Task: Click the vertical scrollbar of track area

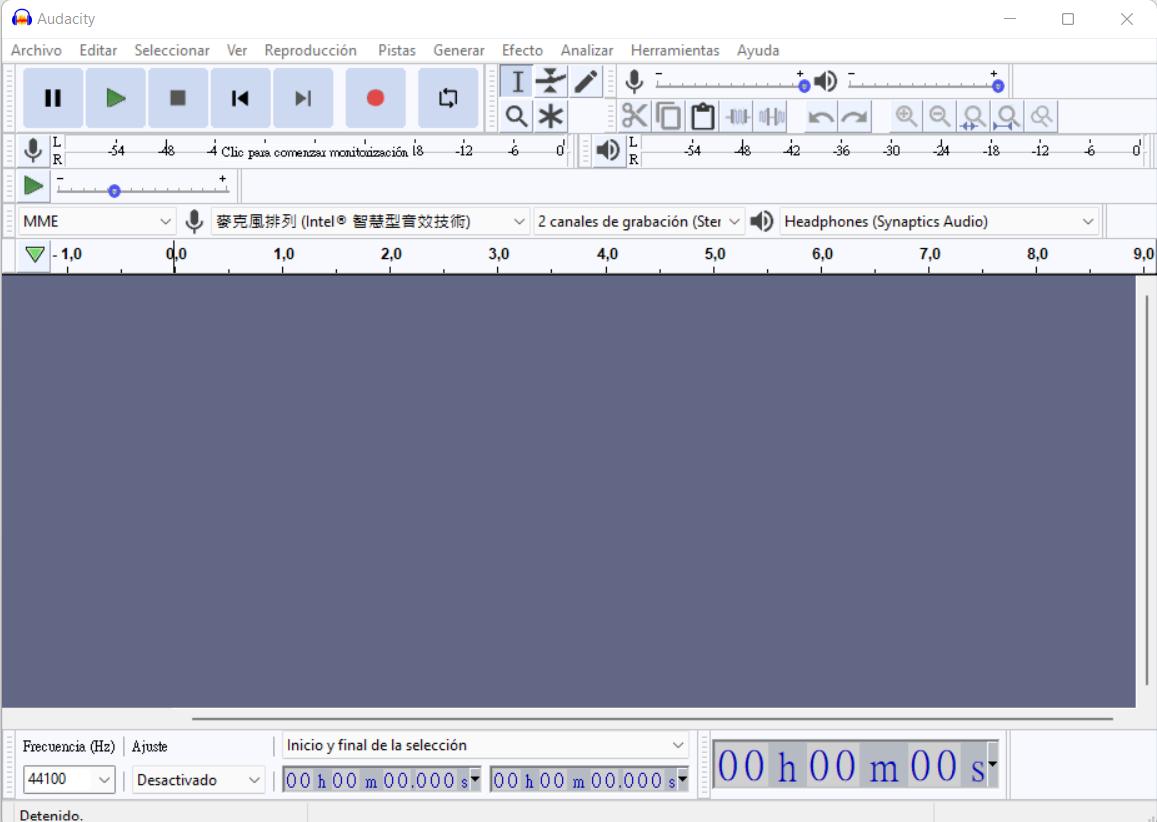Action: 1146,491
